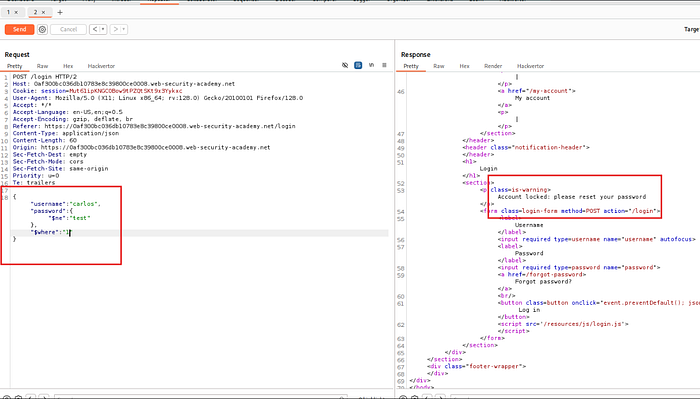Send the request with the Send button

click(20, 29)
